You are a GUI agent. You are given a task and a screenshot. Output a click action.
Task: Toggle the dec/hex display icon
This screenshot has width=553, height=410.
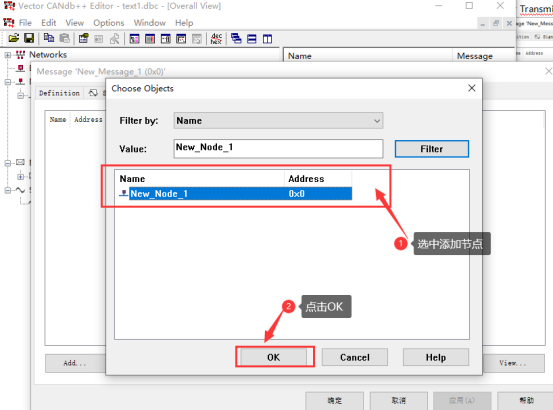[x=216, y=38]
